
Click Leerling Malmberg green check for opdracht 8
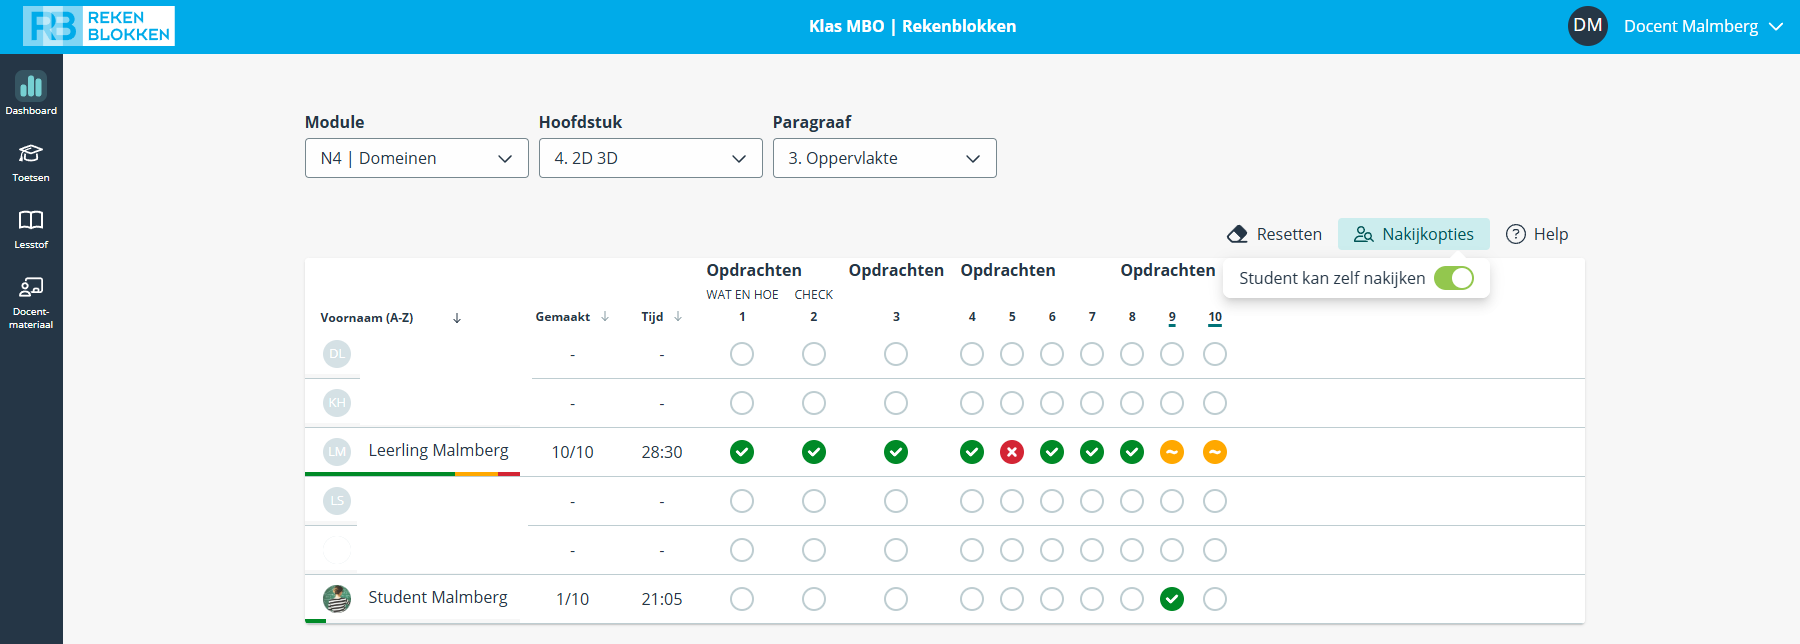(x=1132, y=452)
